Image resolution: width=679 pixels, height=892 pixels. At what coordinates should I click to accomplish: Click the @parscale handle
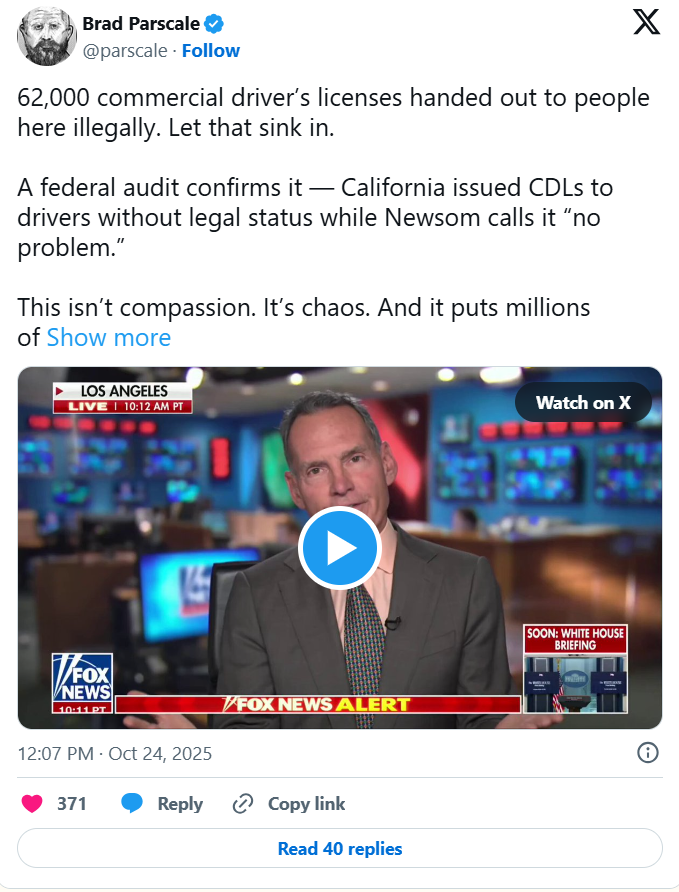(x=124, y=50)
